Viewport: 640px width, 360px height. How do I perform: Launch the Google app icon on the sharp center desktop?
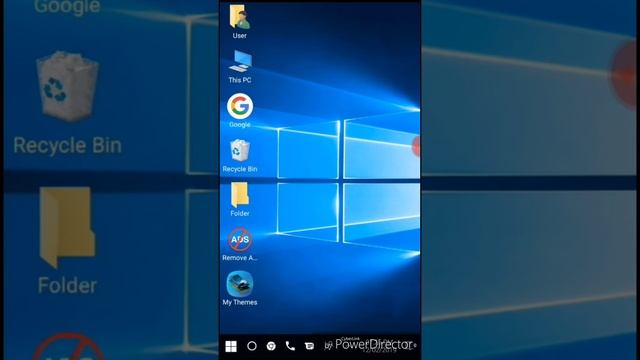240,106
